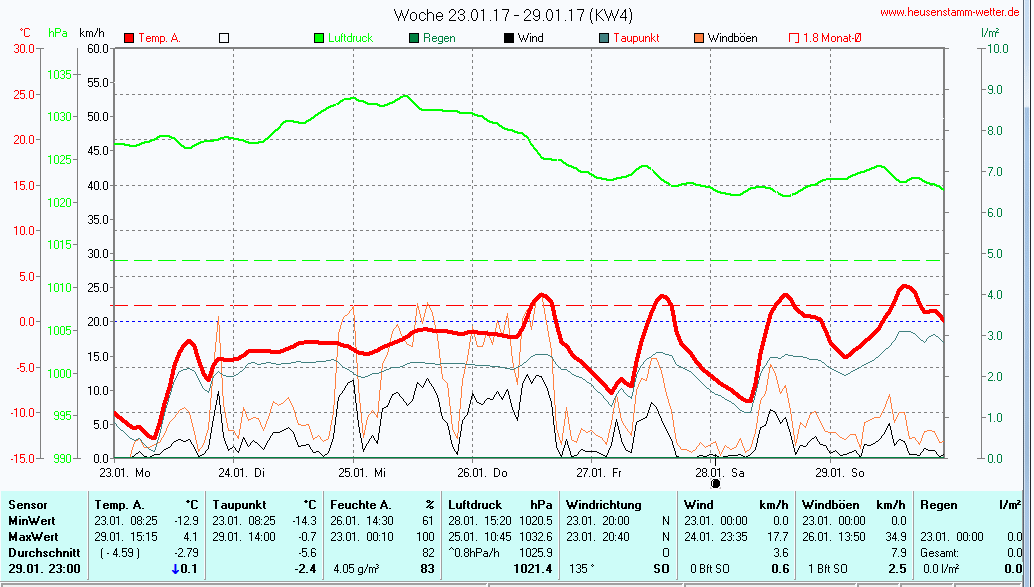This screenshot has height=587, width=1034.
Task: Click the 25.01. Mi date marker
Action: pyautogui.click(x=362, y=472)
